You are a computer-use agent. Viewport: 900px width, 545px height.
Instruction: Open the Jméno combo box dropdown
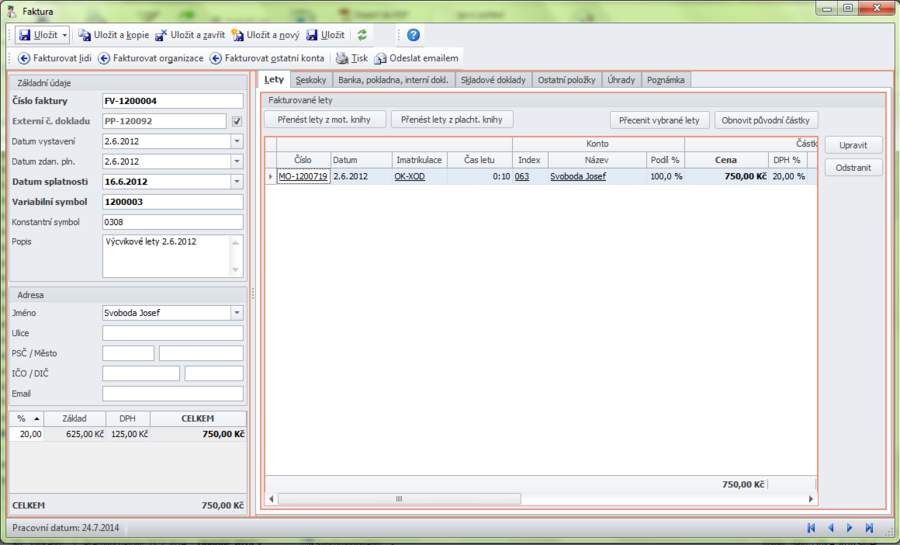(x=237, y=312)
